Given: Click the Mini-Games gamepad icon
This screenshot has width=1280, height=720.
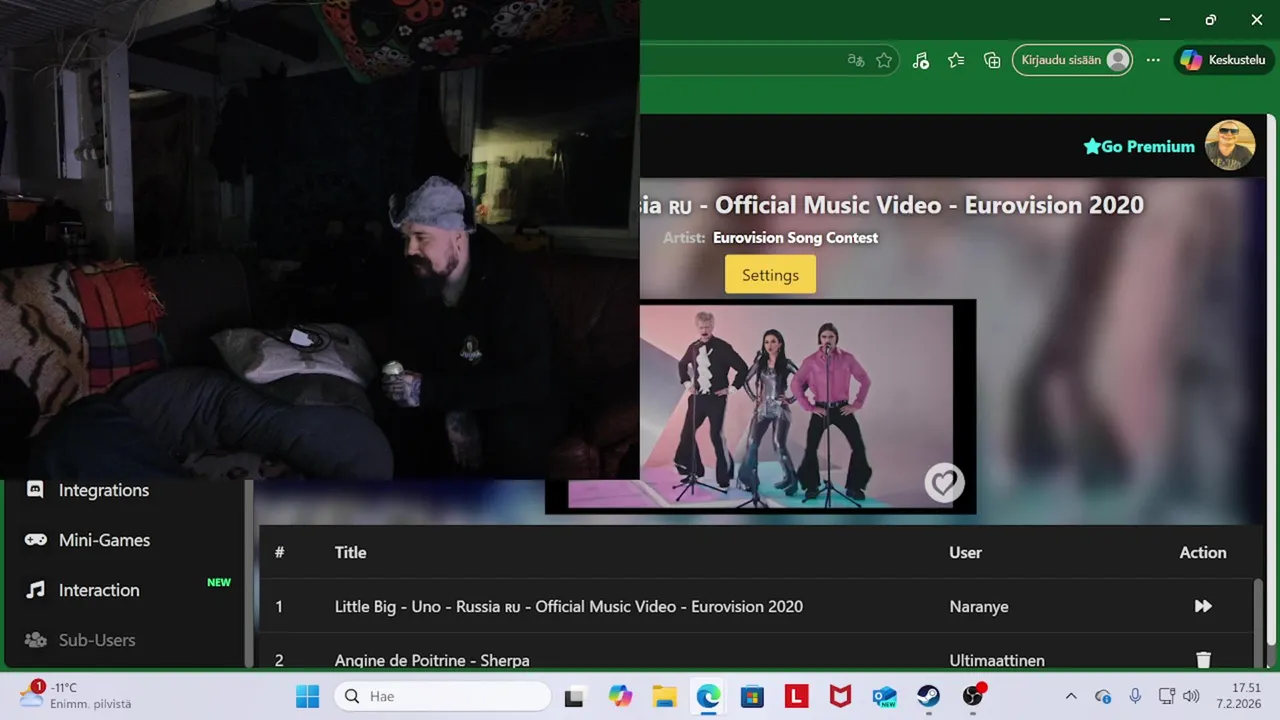Looking at the screenshot, I should pyautogui.click(x=35, y=540).
